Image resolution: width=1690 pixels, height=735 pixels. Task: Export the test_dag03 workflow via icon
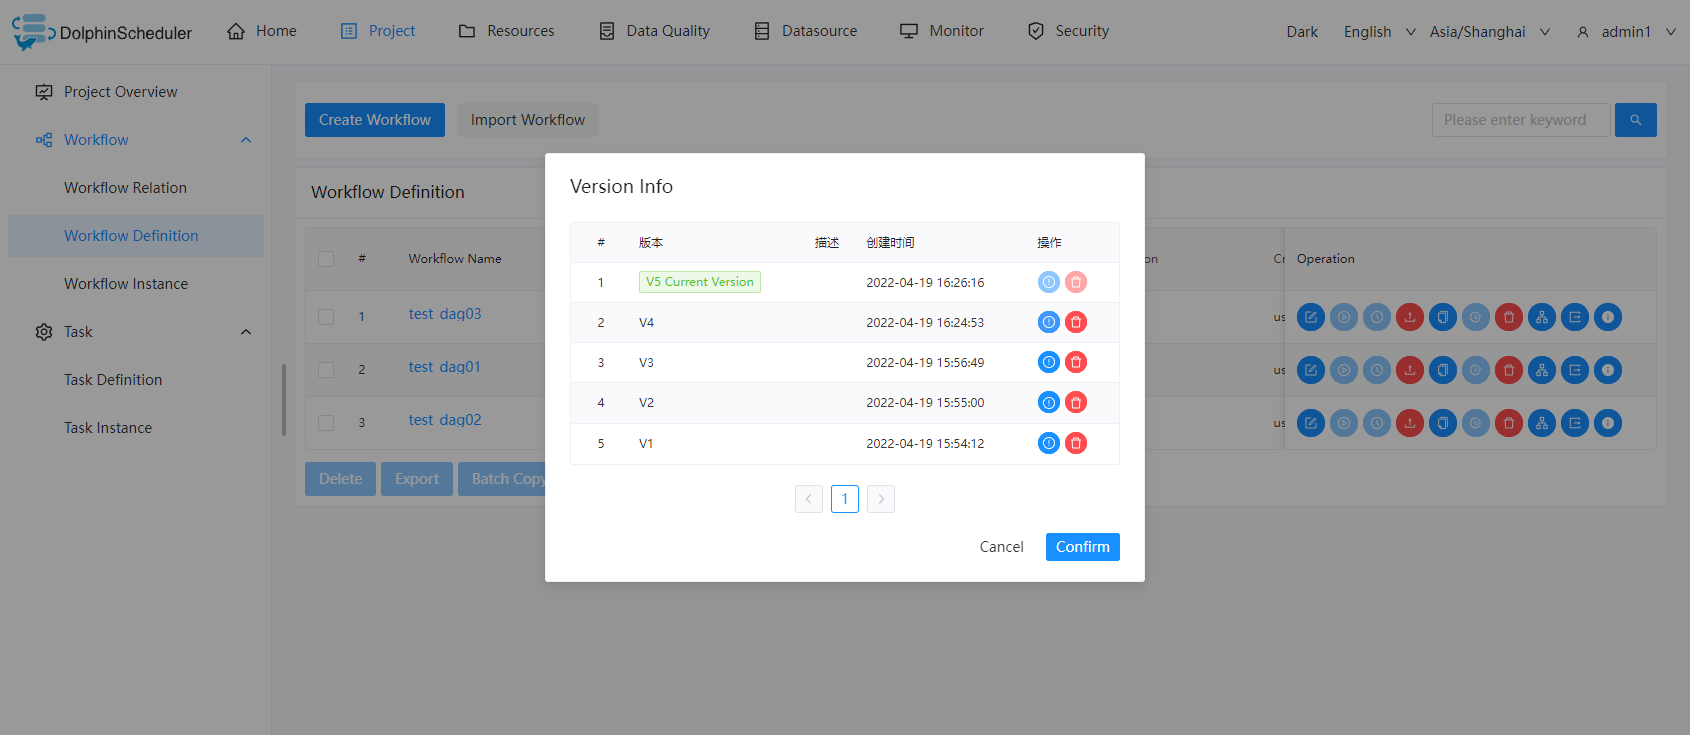coord(1575,317)
